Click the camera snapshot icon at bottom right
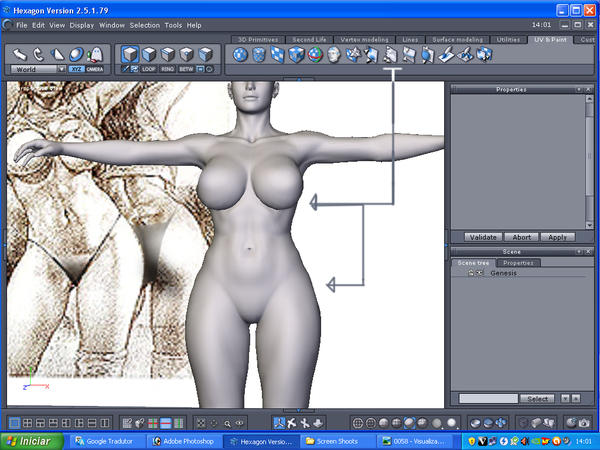The image size is (600, 450). click(x=584, y=423)
